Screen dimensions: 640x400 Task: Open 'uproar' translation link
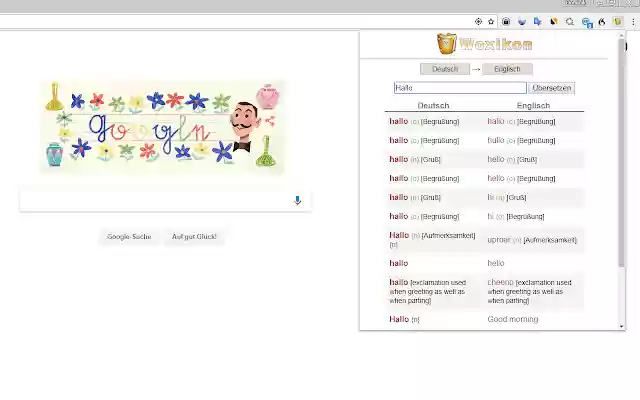(499, 240)
